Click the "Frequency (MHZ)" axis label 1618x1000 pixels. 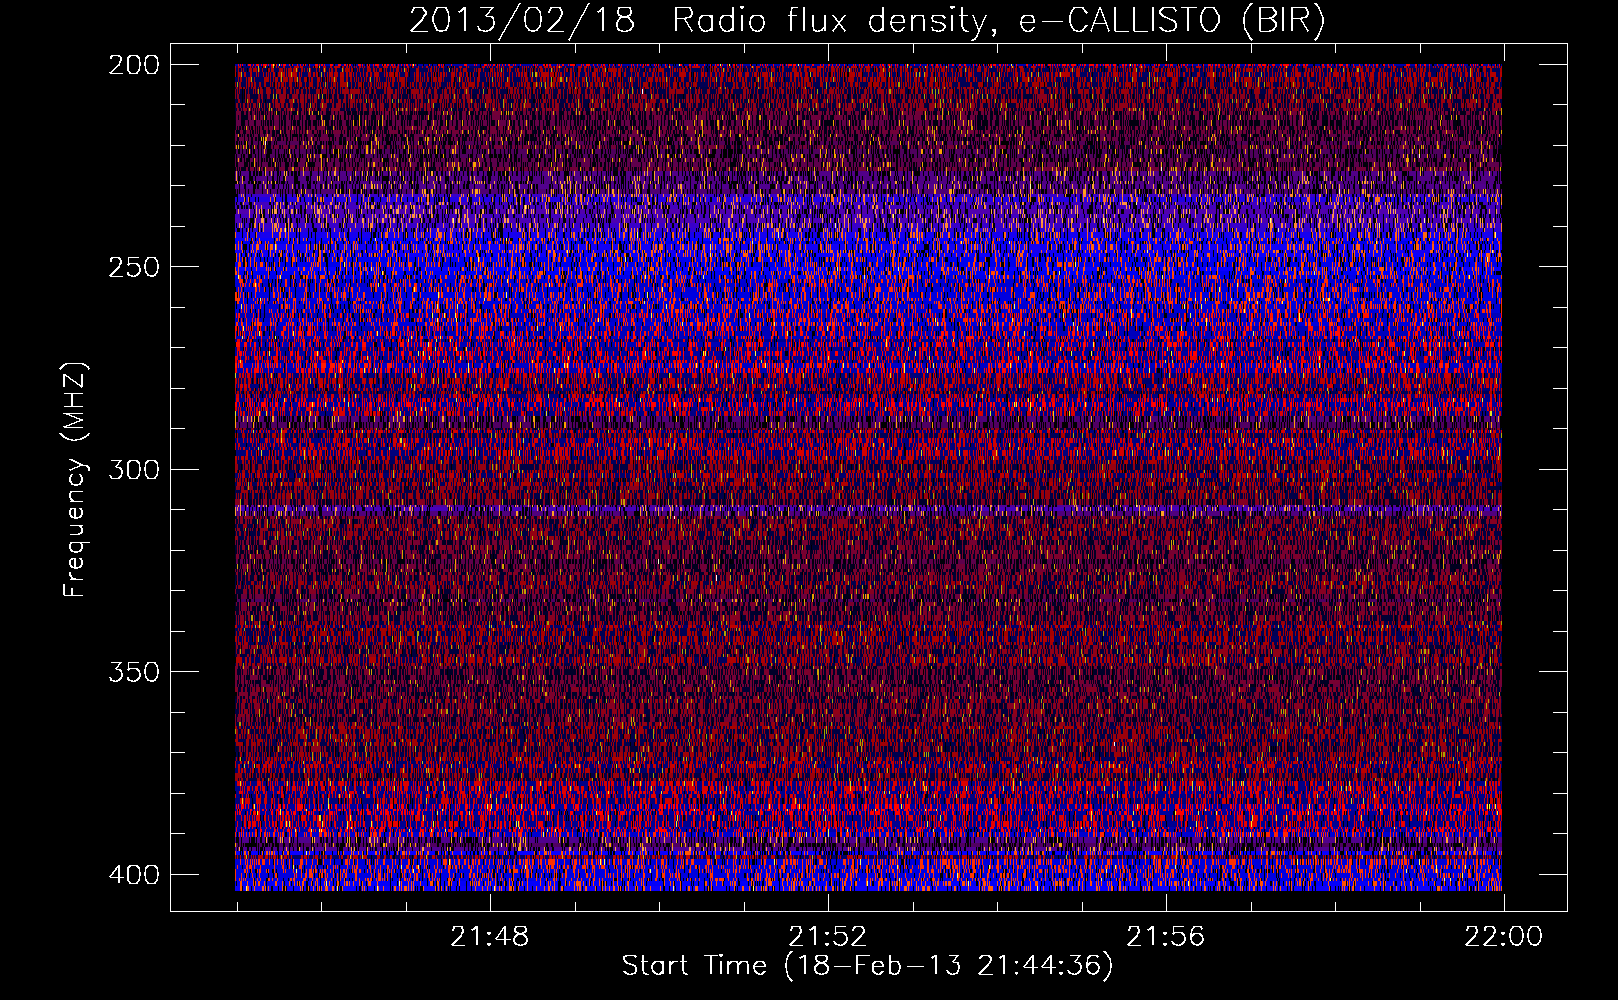tap(75, 480)
